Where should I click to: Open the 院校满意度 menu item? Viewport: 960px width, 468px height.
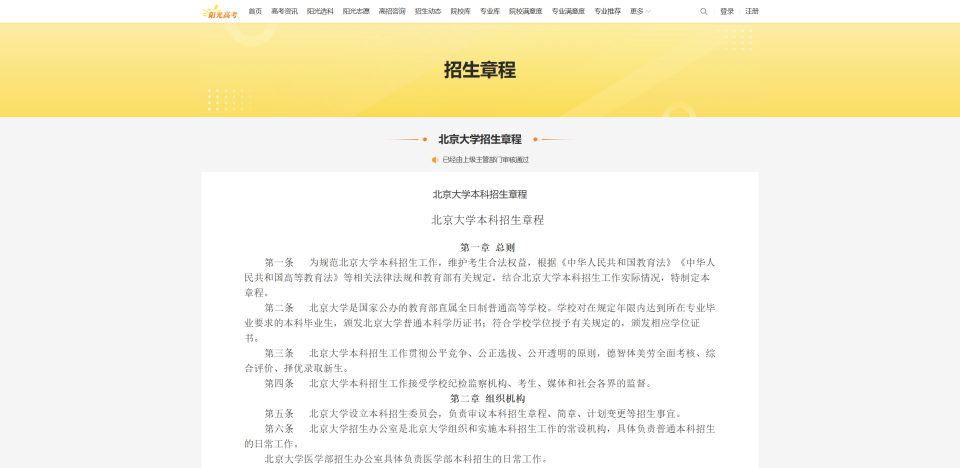(x=525, y=11)
